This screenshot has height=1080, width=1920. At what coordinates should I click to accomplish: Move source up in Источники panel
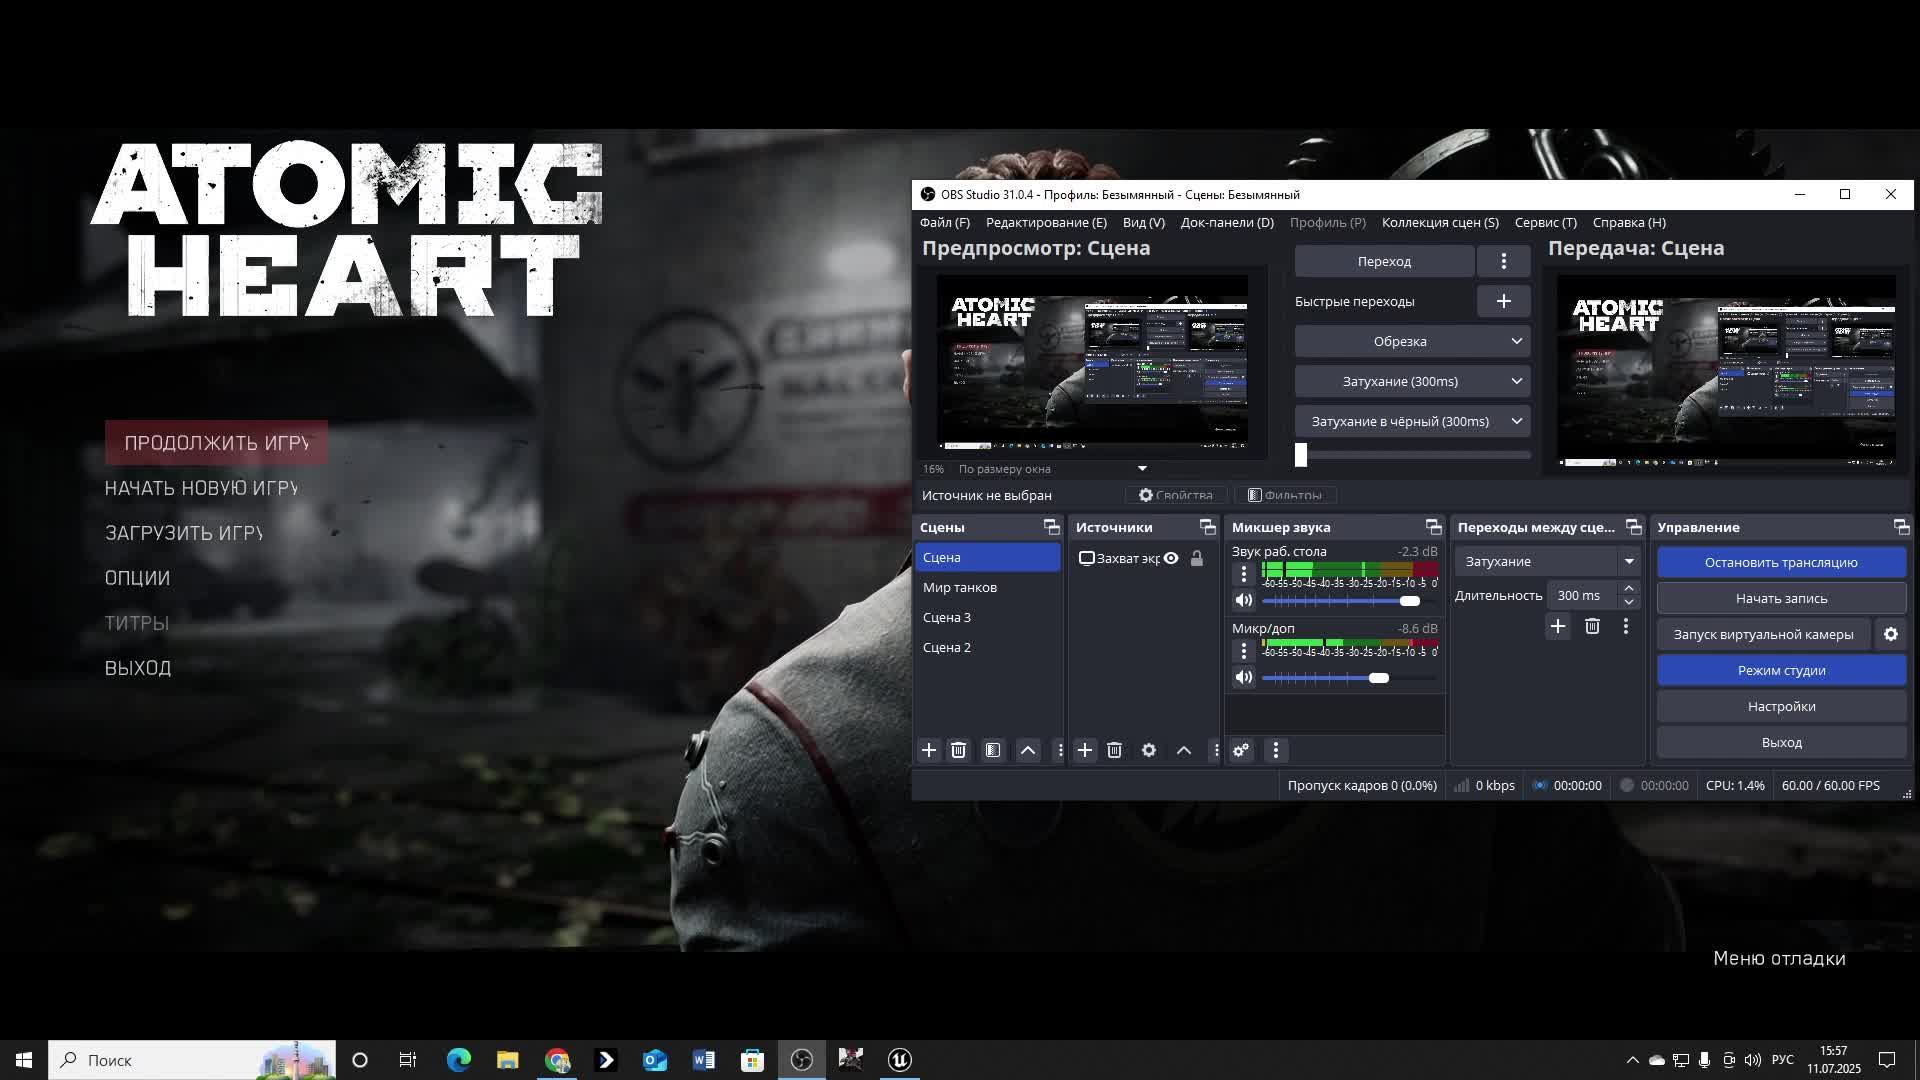pyautogui.click(x=1184, y=750)
